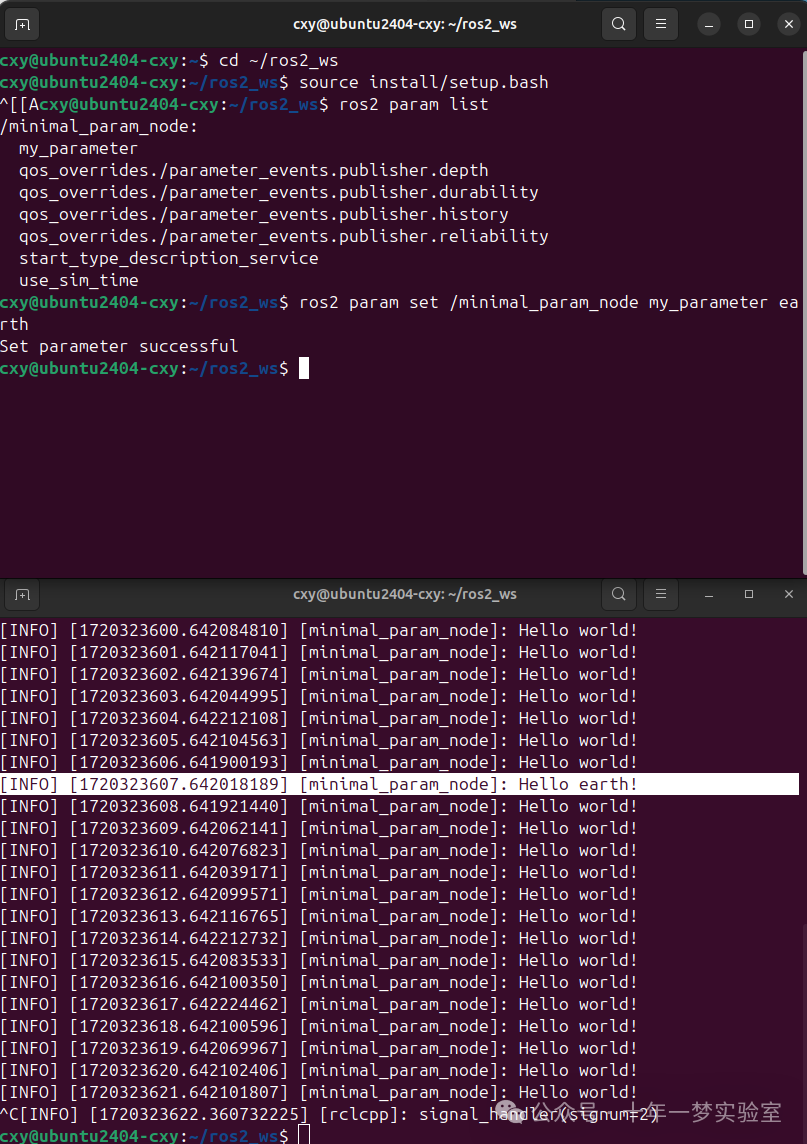Screen dimensions: 807x1144
Task: Open hamburger menu in bottom terminal
Action: coord(661,595)
